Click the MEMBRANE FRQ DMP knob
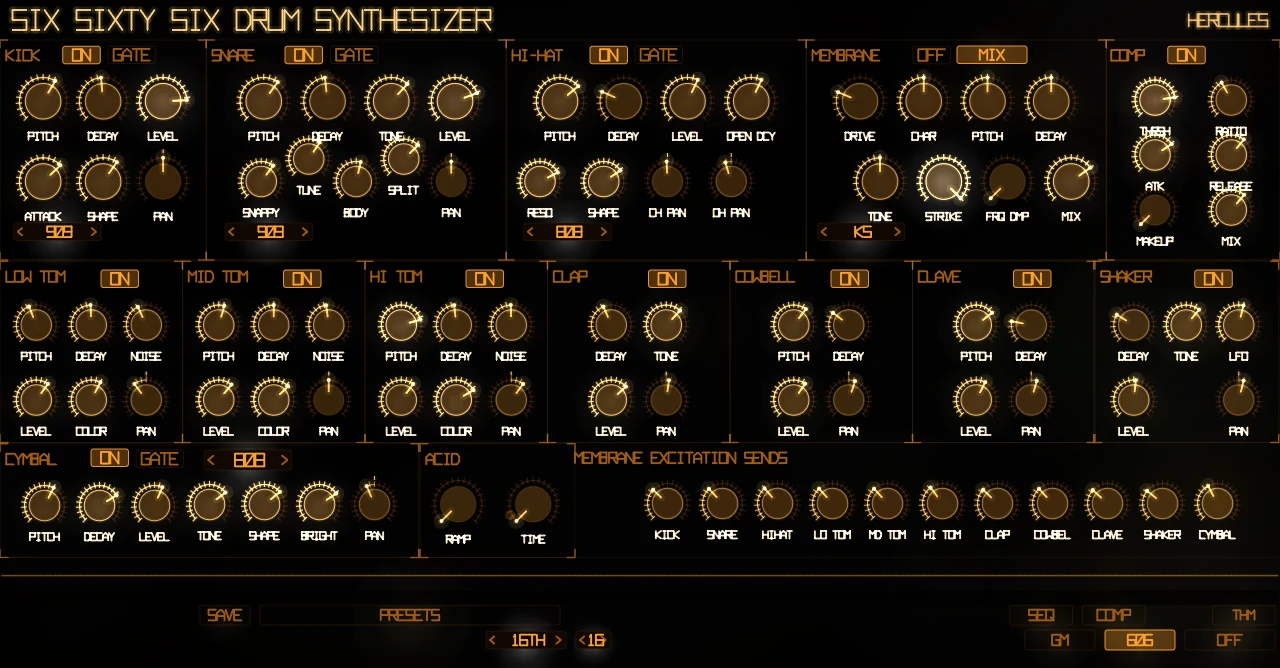The image size is (1280, 668). pos(1007,181)
